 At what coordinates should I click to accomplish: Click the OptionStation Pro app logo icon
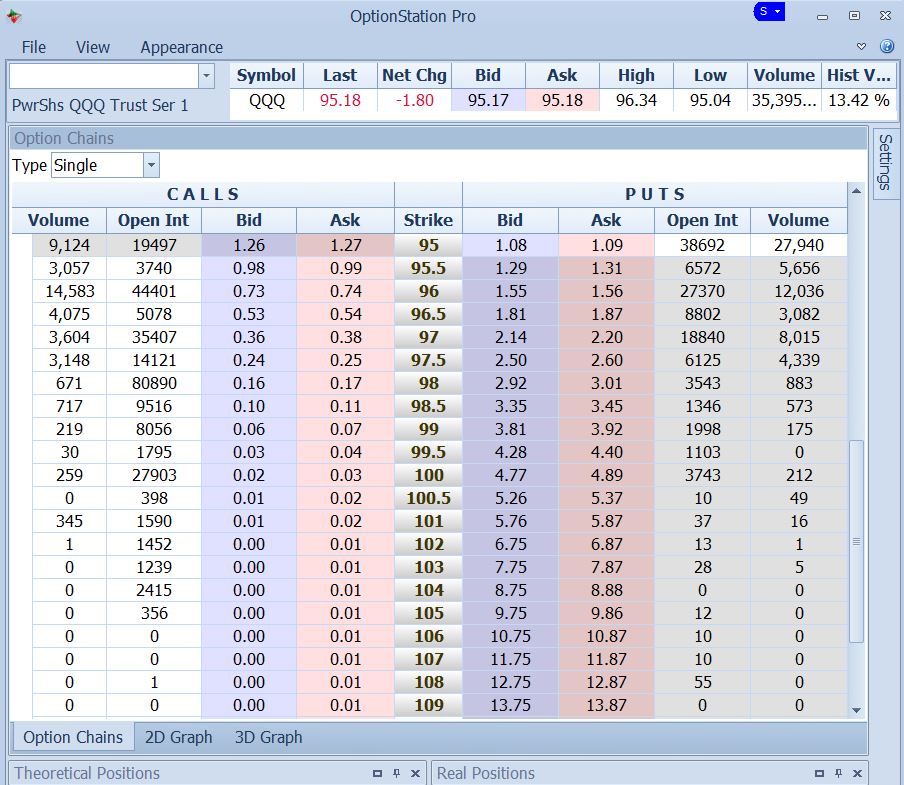(13, 15)
